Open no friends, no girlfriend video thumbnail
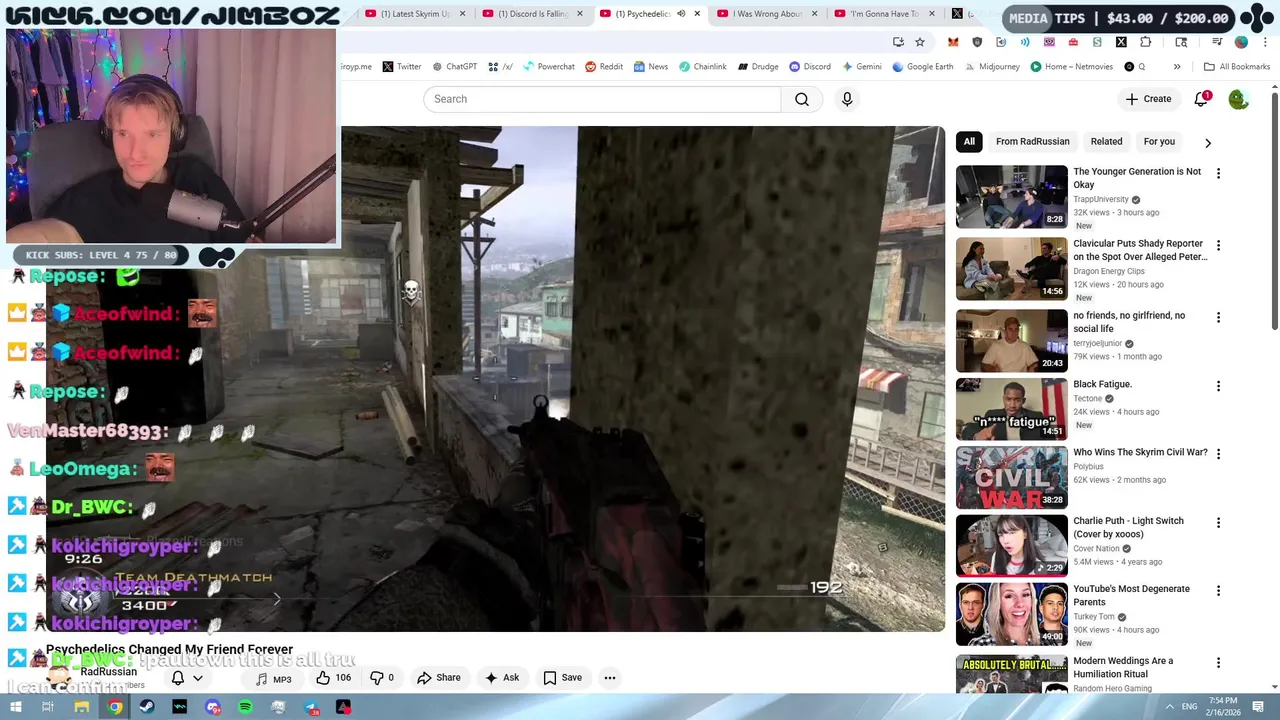 [1011, 340]
